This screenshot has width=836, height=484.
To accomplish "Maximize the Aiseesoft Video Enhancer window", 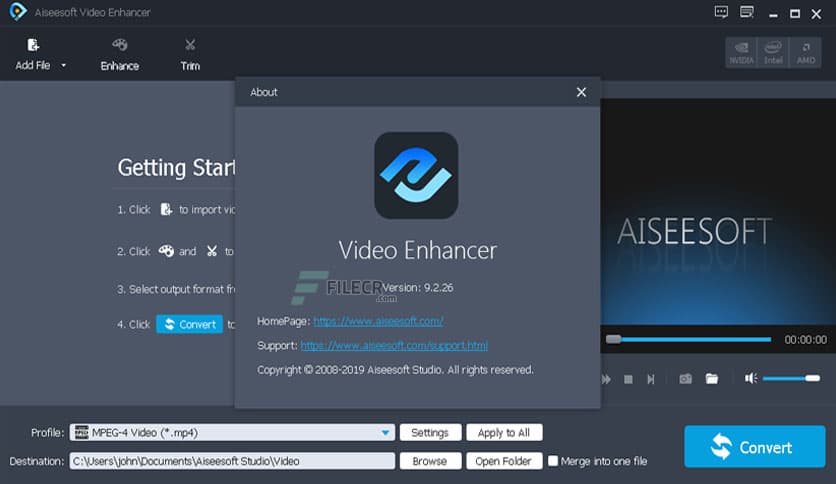I will point(794,14).
